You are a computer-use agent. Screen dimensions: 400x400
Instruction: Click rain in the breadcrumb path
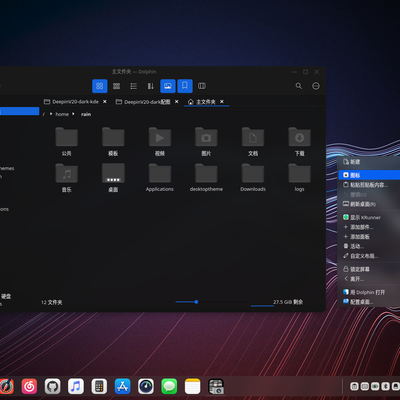point(86,114)
